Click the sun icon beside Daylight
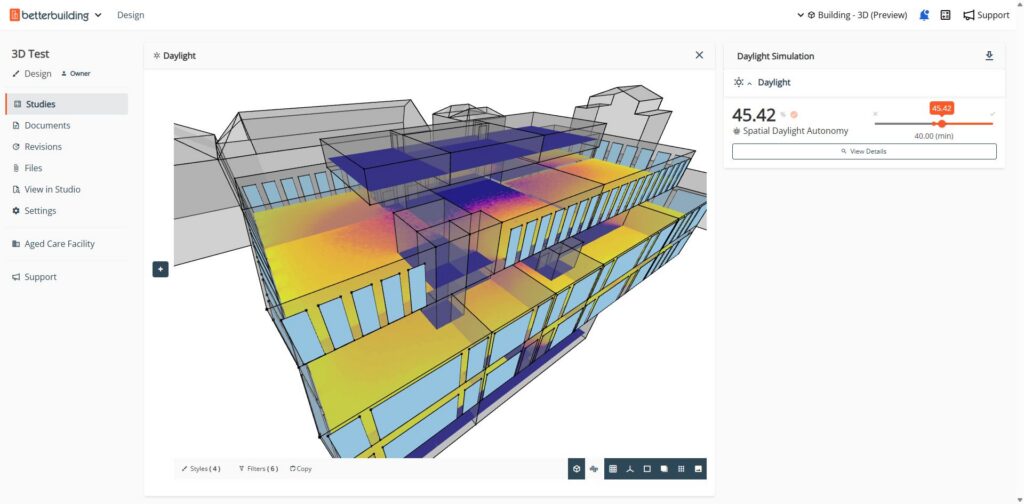1024x504 pixels. [x=739, y=82]
